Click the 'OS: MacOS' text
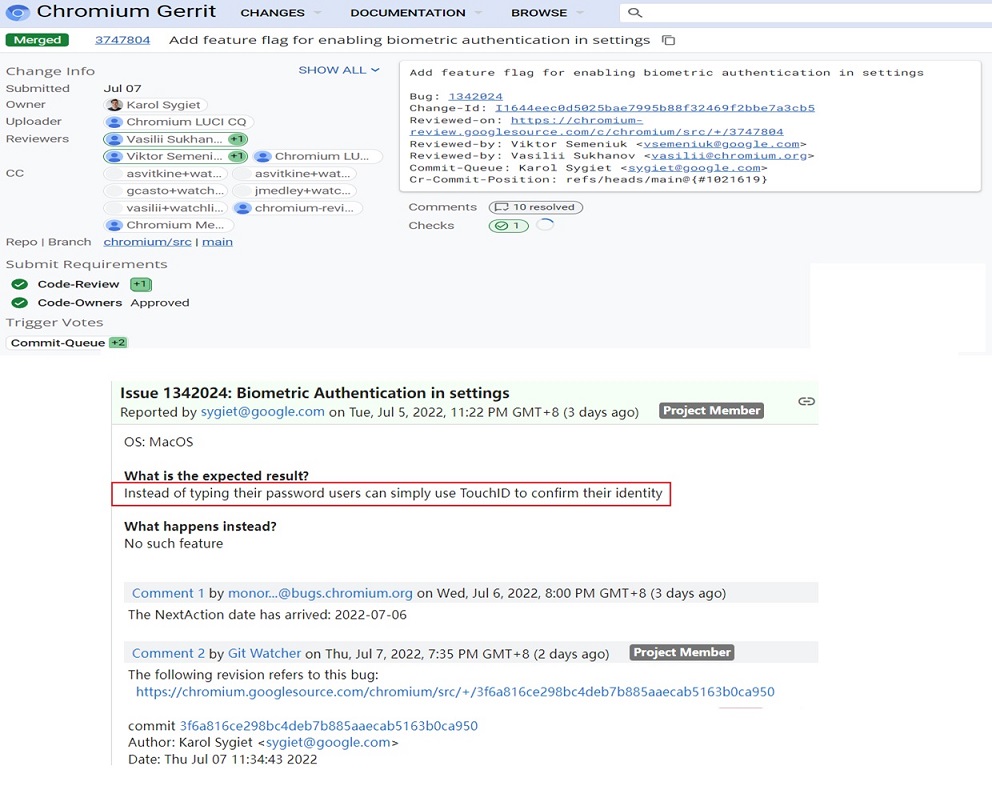The height and width of the screenshot is (810, 992). click(x=159, y=442)
